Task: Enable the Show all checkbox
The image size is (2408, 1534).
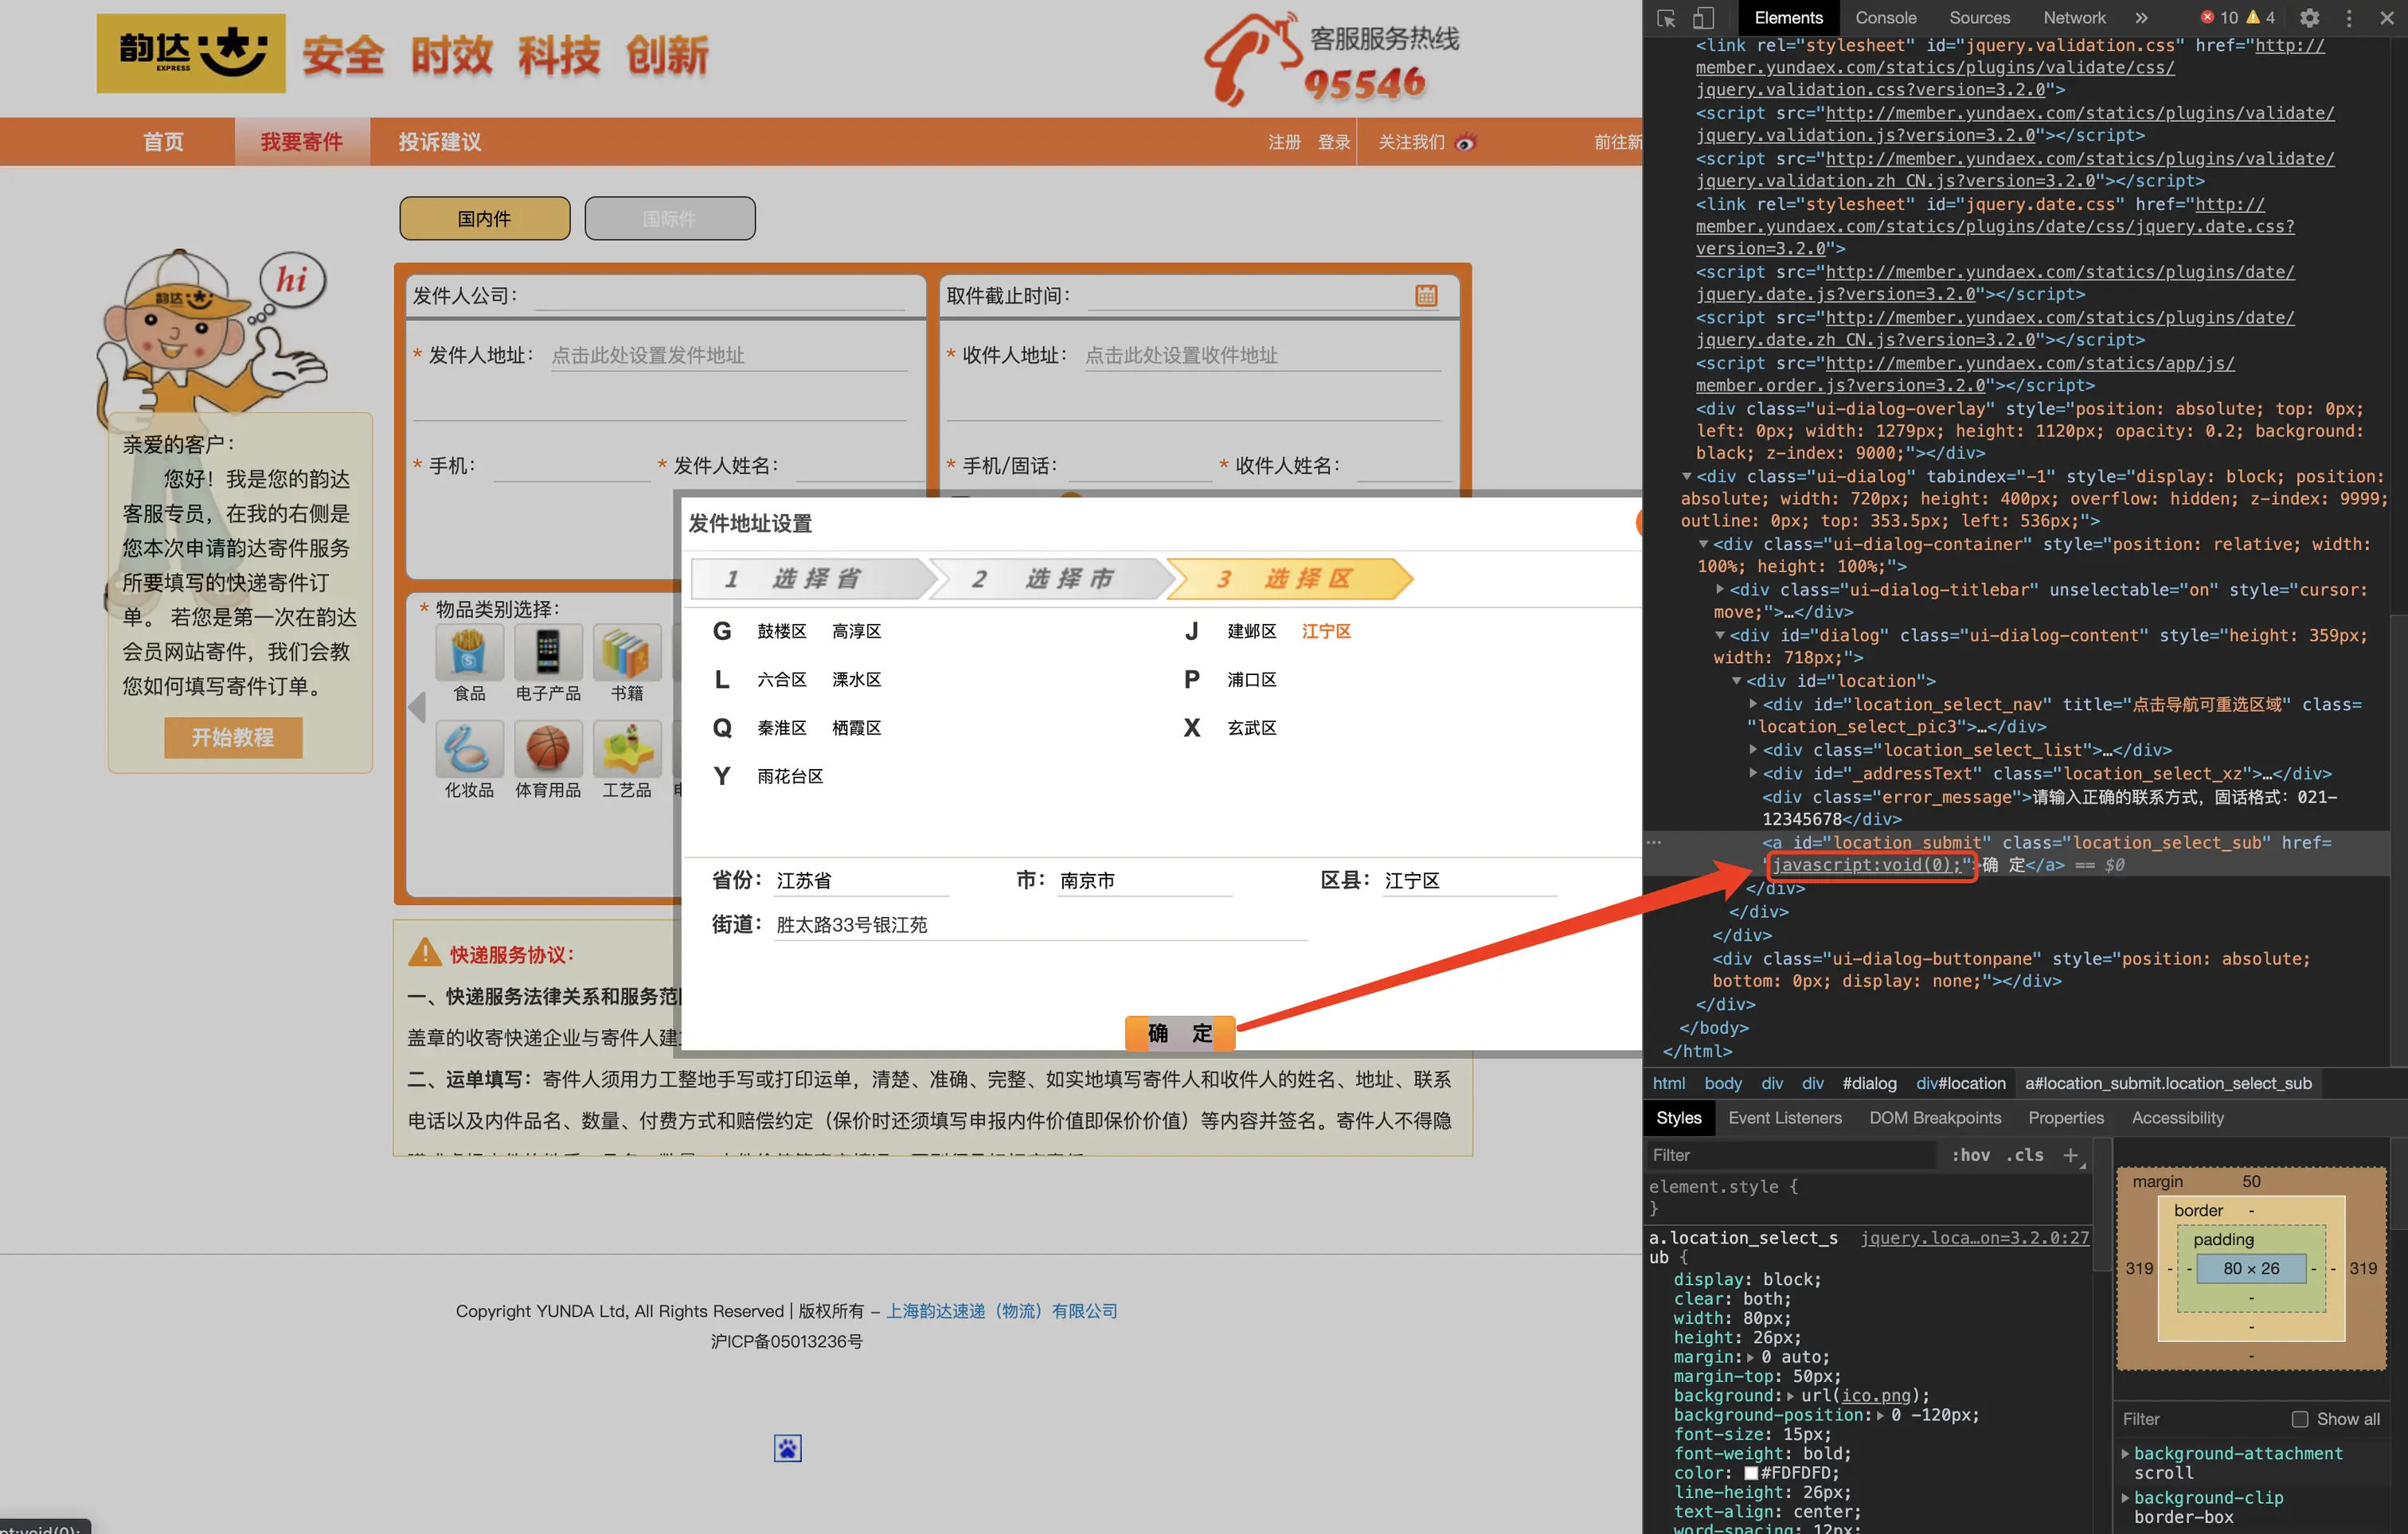Action: point(2299,1419)
